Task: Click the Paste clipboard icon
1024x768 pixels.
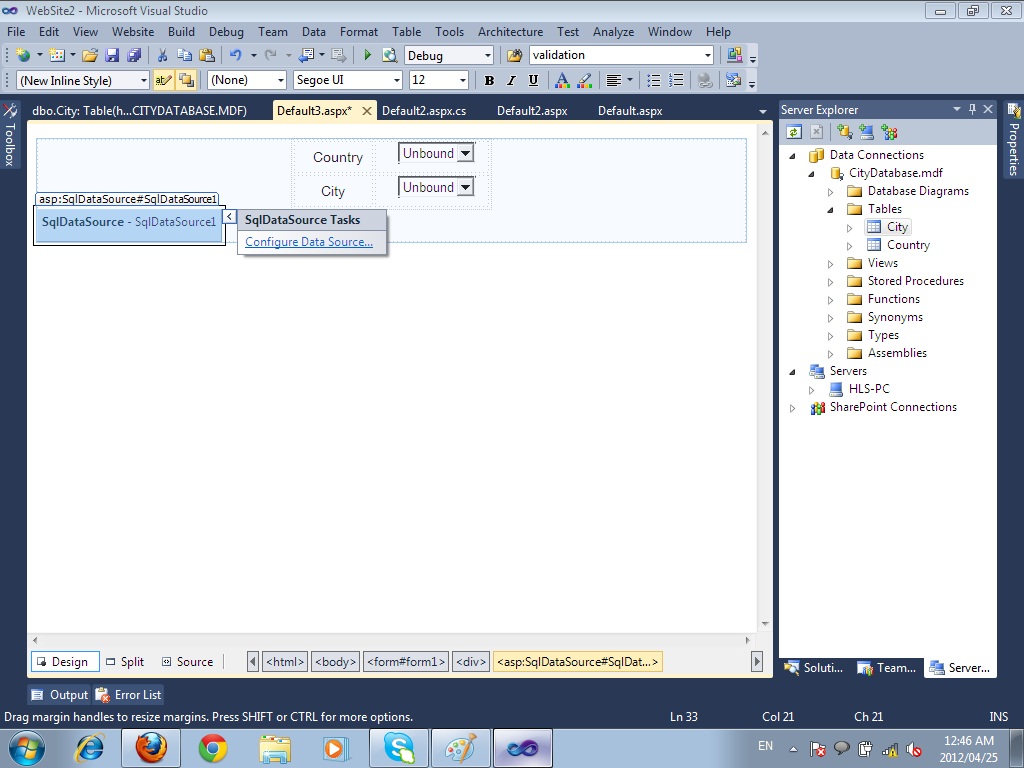Action: (x=207, y=56)
